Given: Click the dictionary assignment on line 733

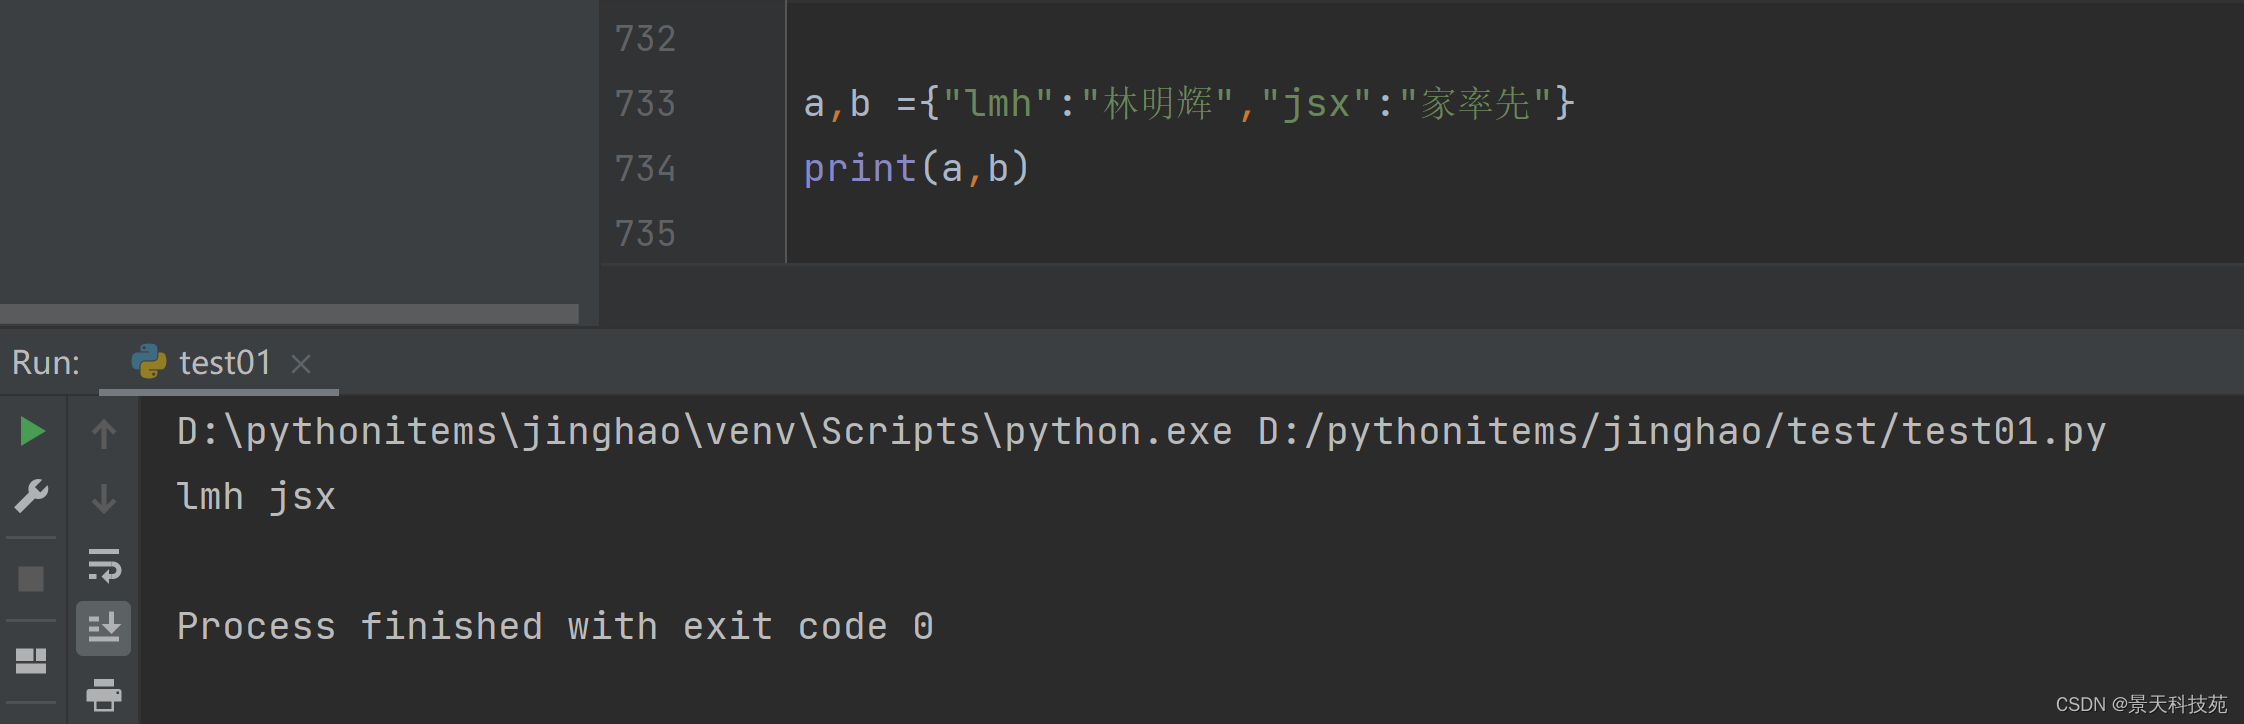Looking at the screenshot, I should [x=1188, y=104].
